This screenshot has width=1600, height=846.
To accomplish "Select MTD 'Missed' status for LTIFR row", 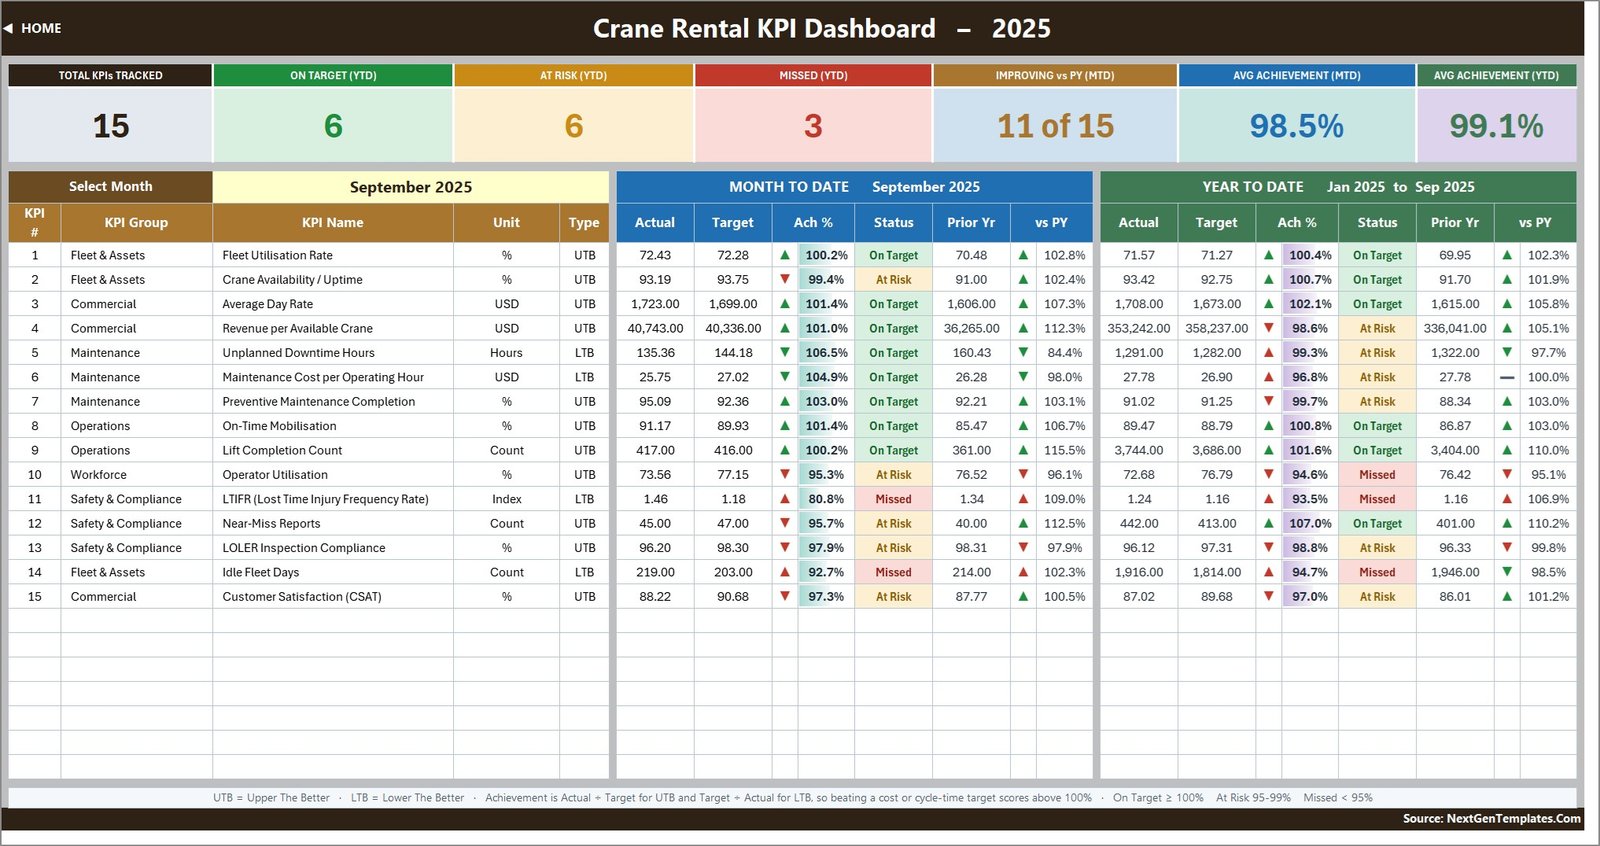I will point(893,499).
